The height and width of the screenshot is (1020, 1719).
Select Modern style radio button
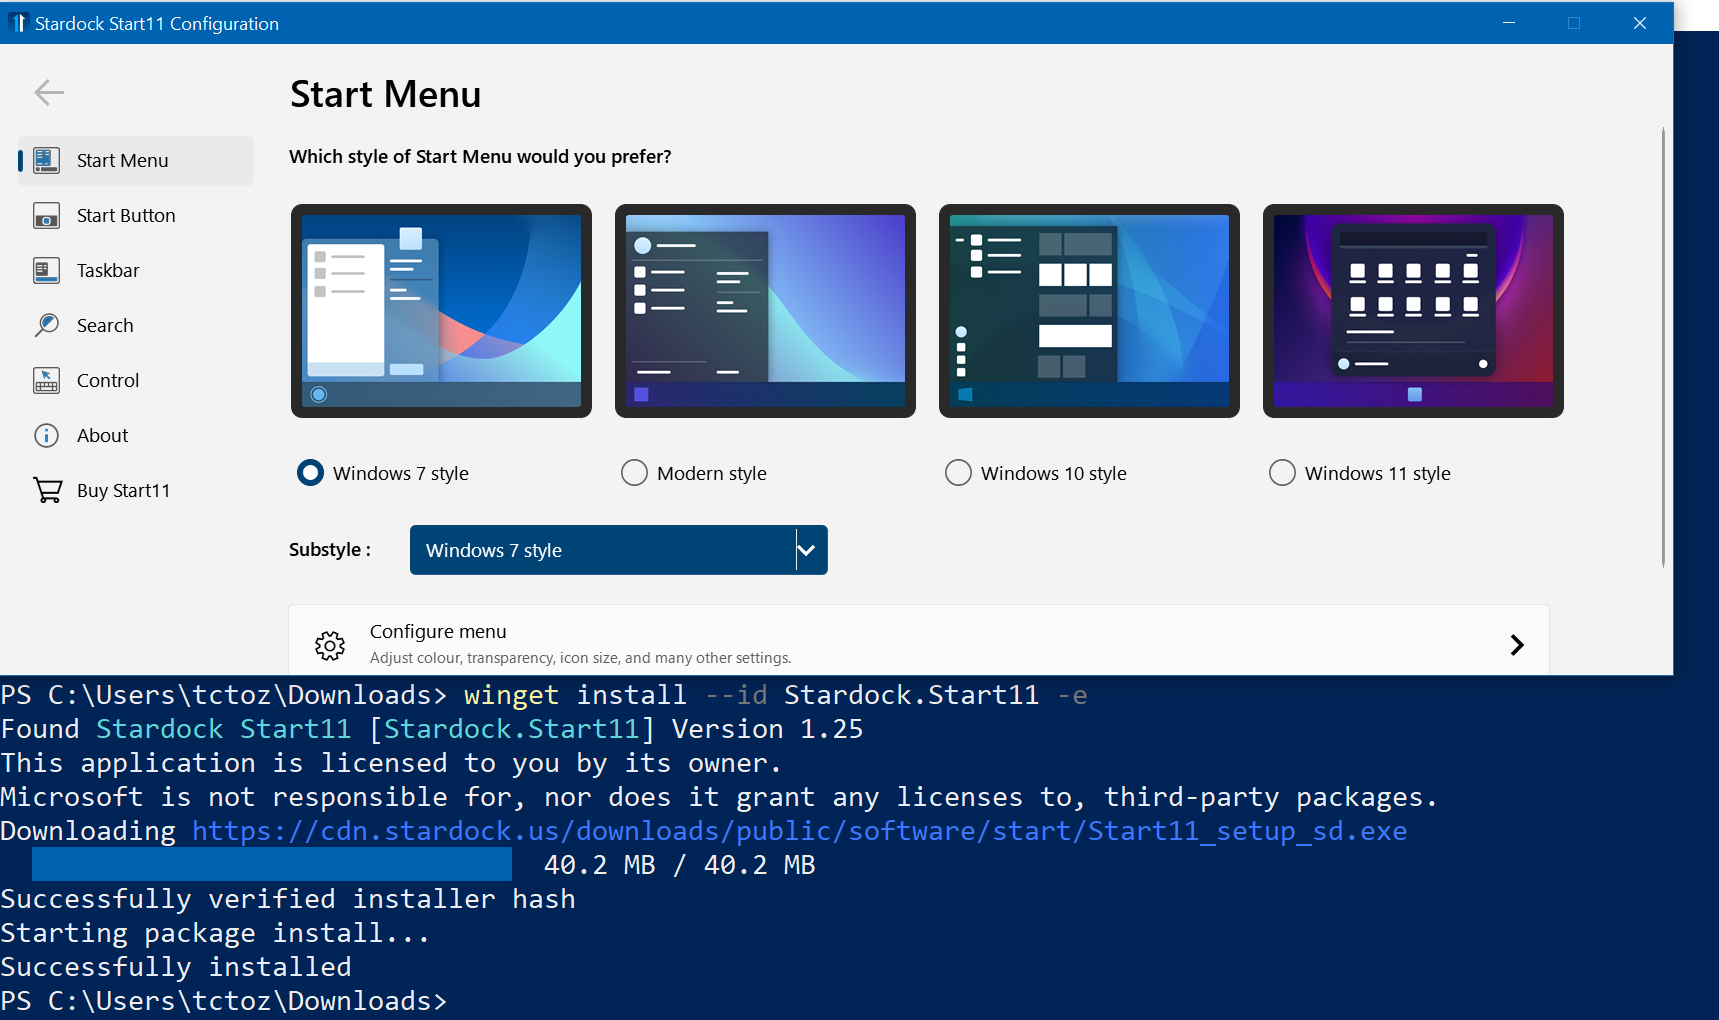tap(634, 473)
